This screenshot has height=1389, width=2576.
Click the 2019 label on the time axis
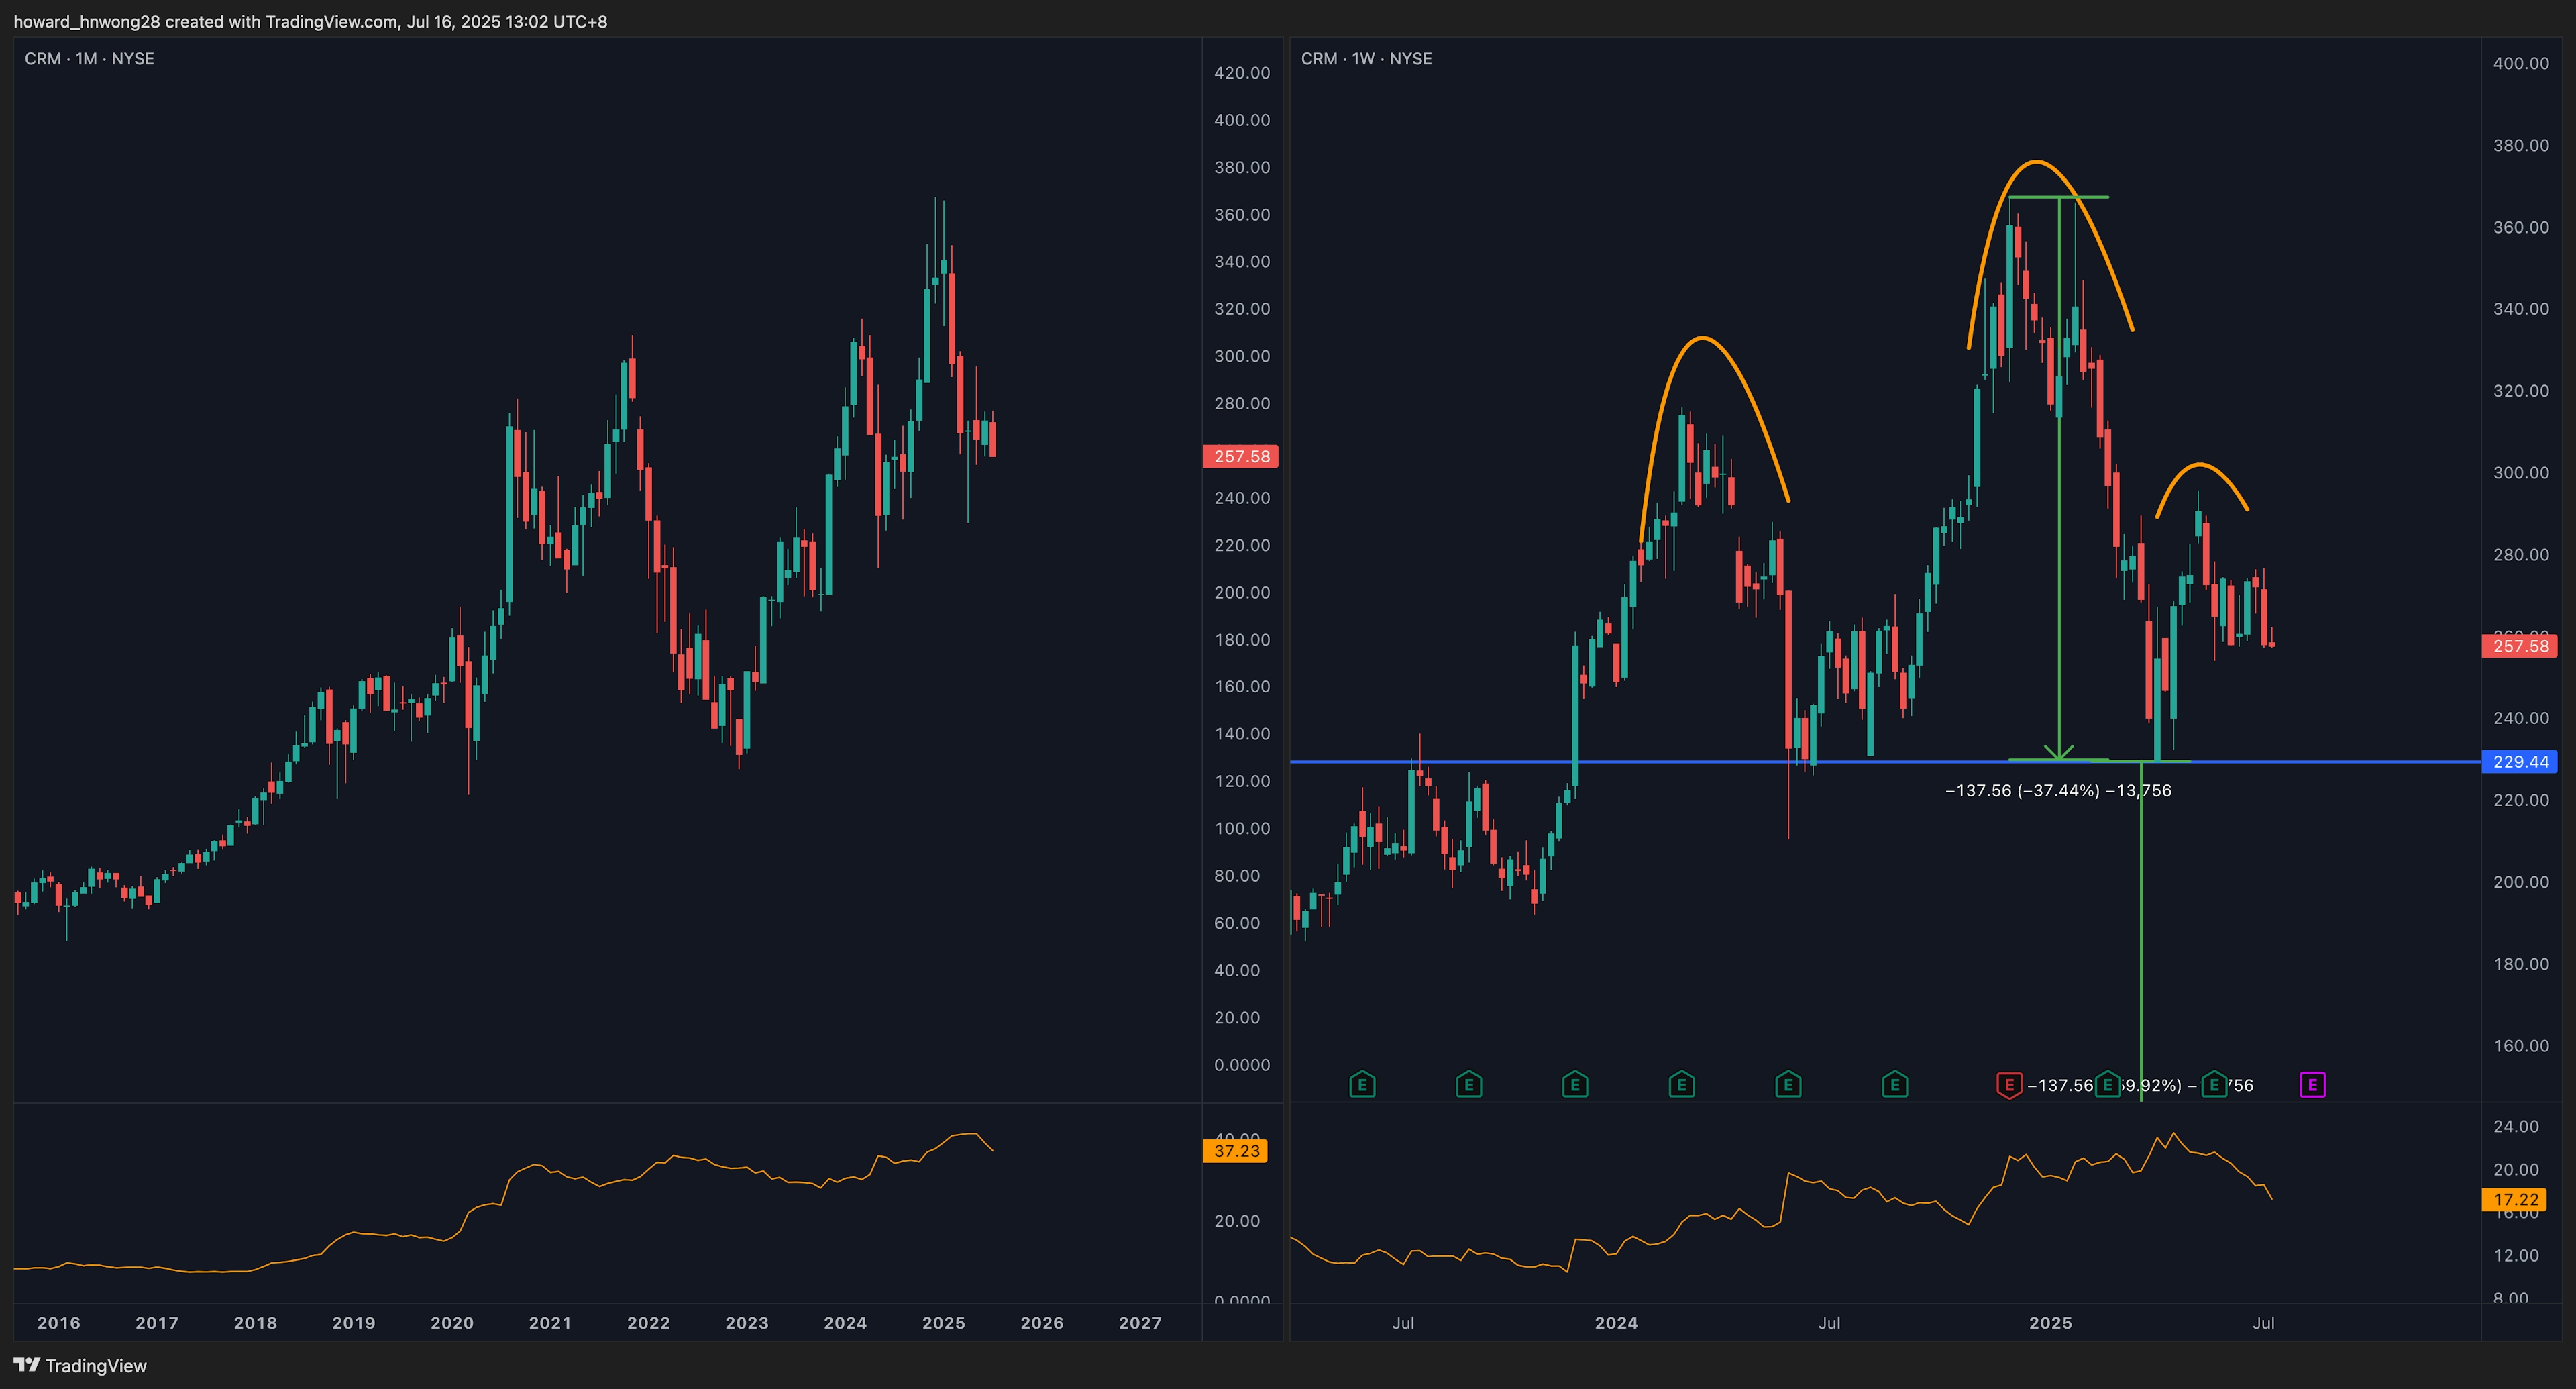[x=354, y=1323]
